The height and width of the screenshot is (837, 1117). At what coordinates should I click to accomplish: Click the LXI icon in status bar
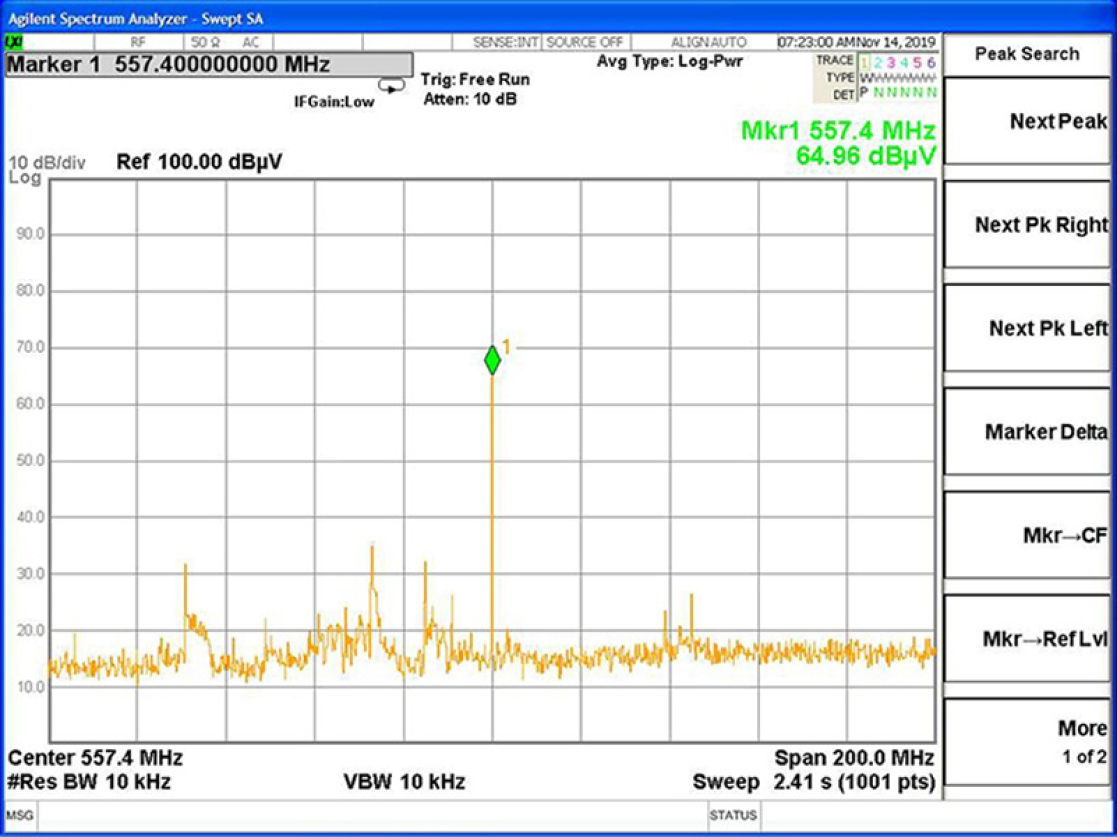point(14,42)
